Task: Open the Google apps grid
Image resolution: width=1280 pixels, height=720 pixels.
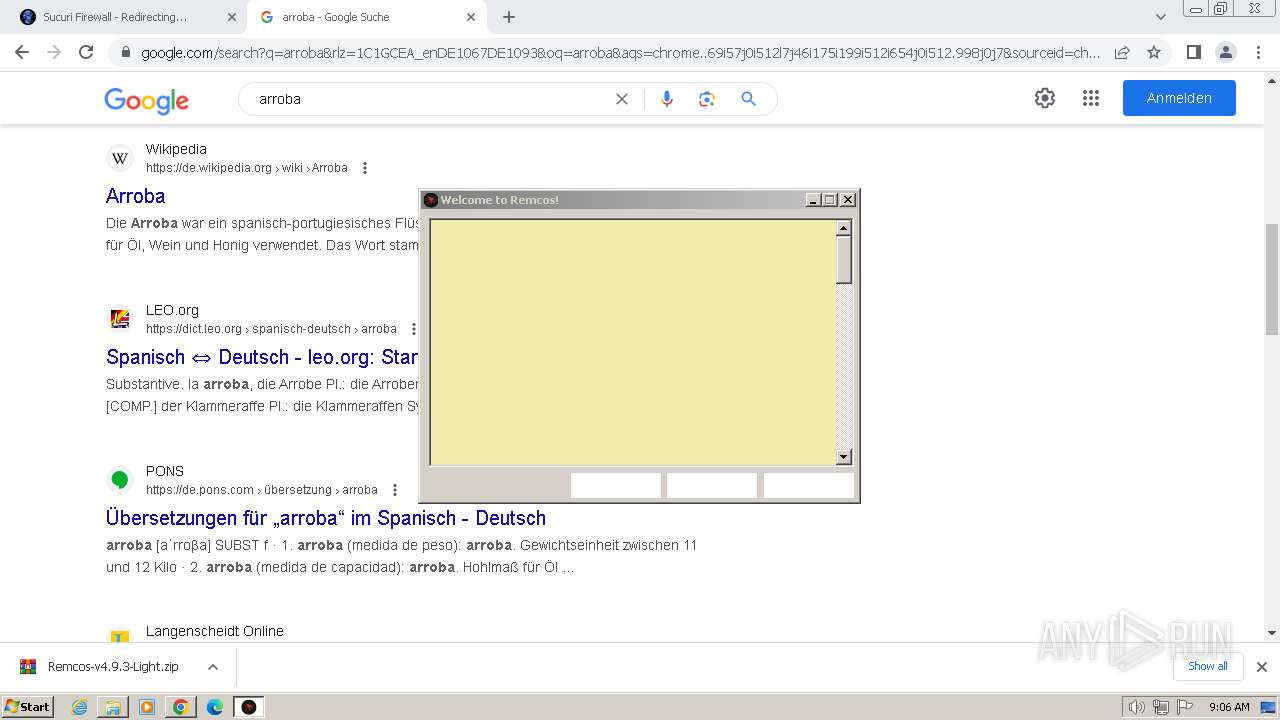Action: point(1091,98)
